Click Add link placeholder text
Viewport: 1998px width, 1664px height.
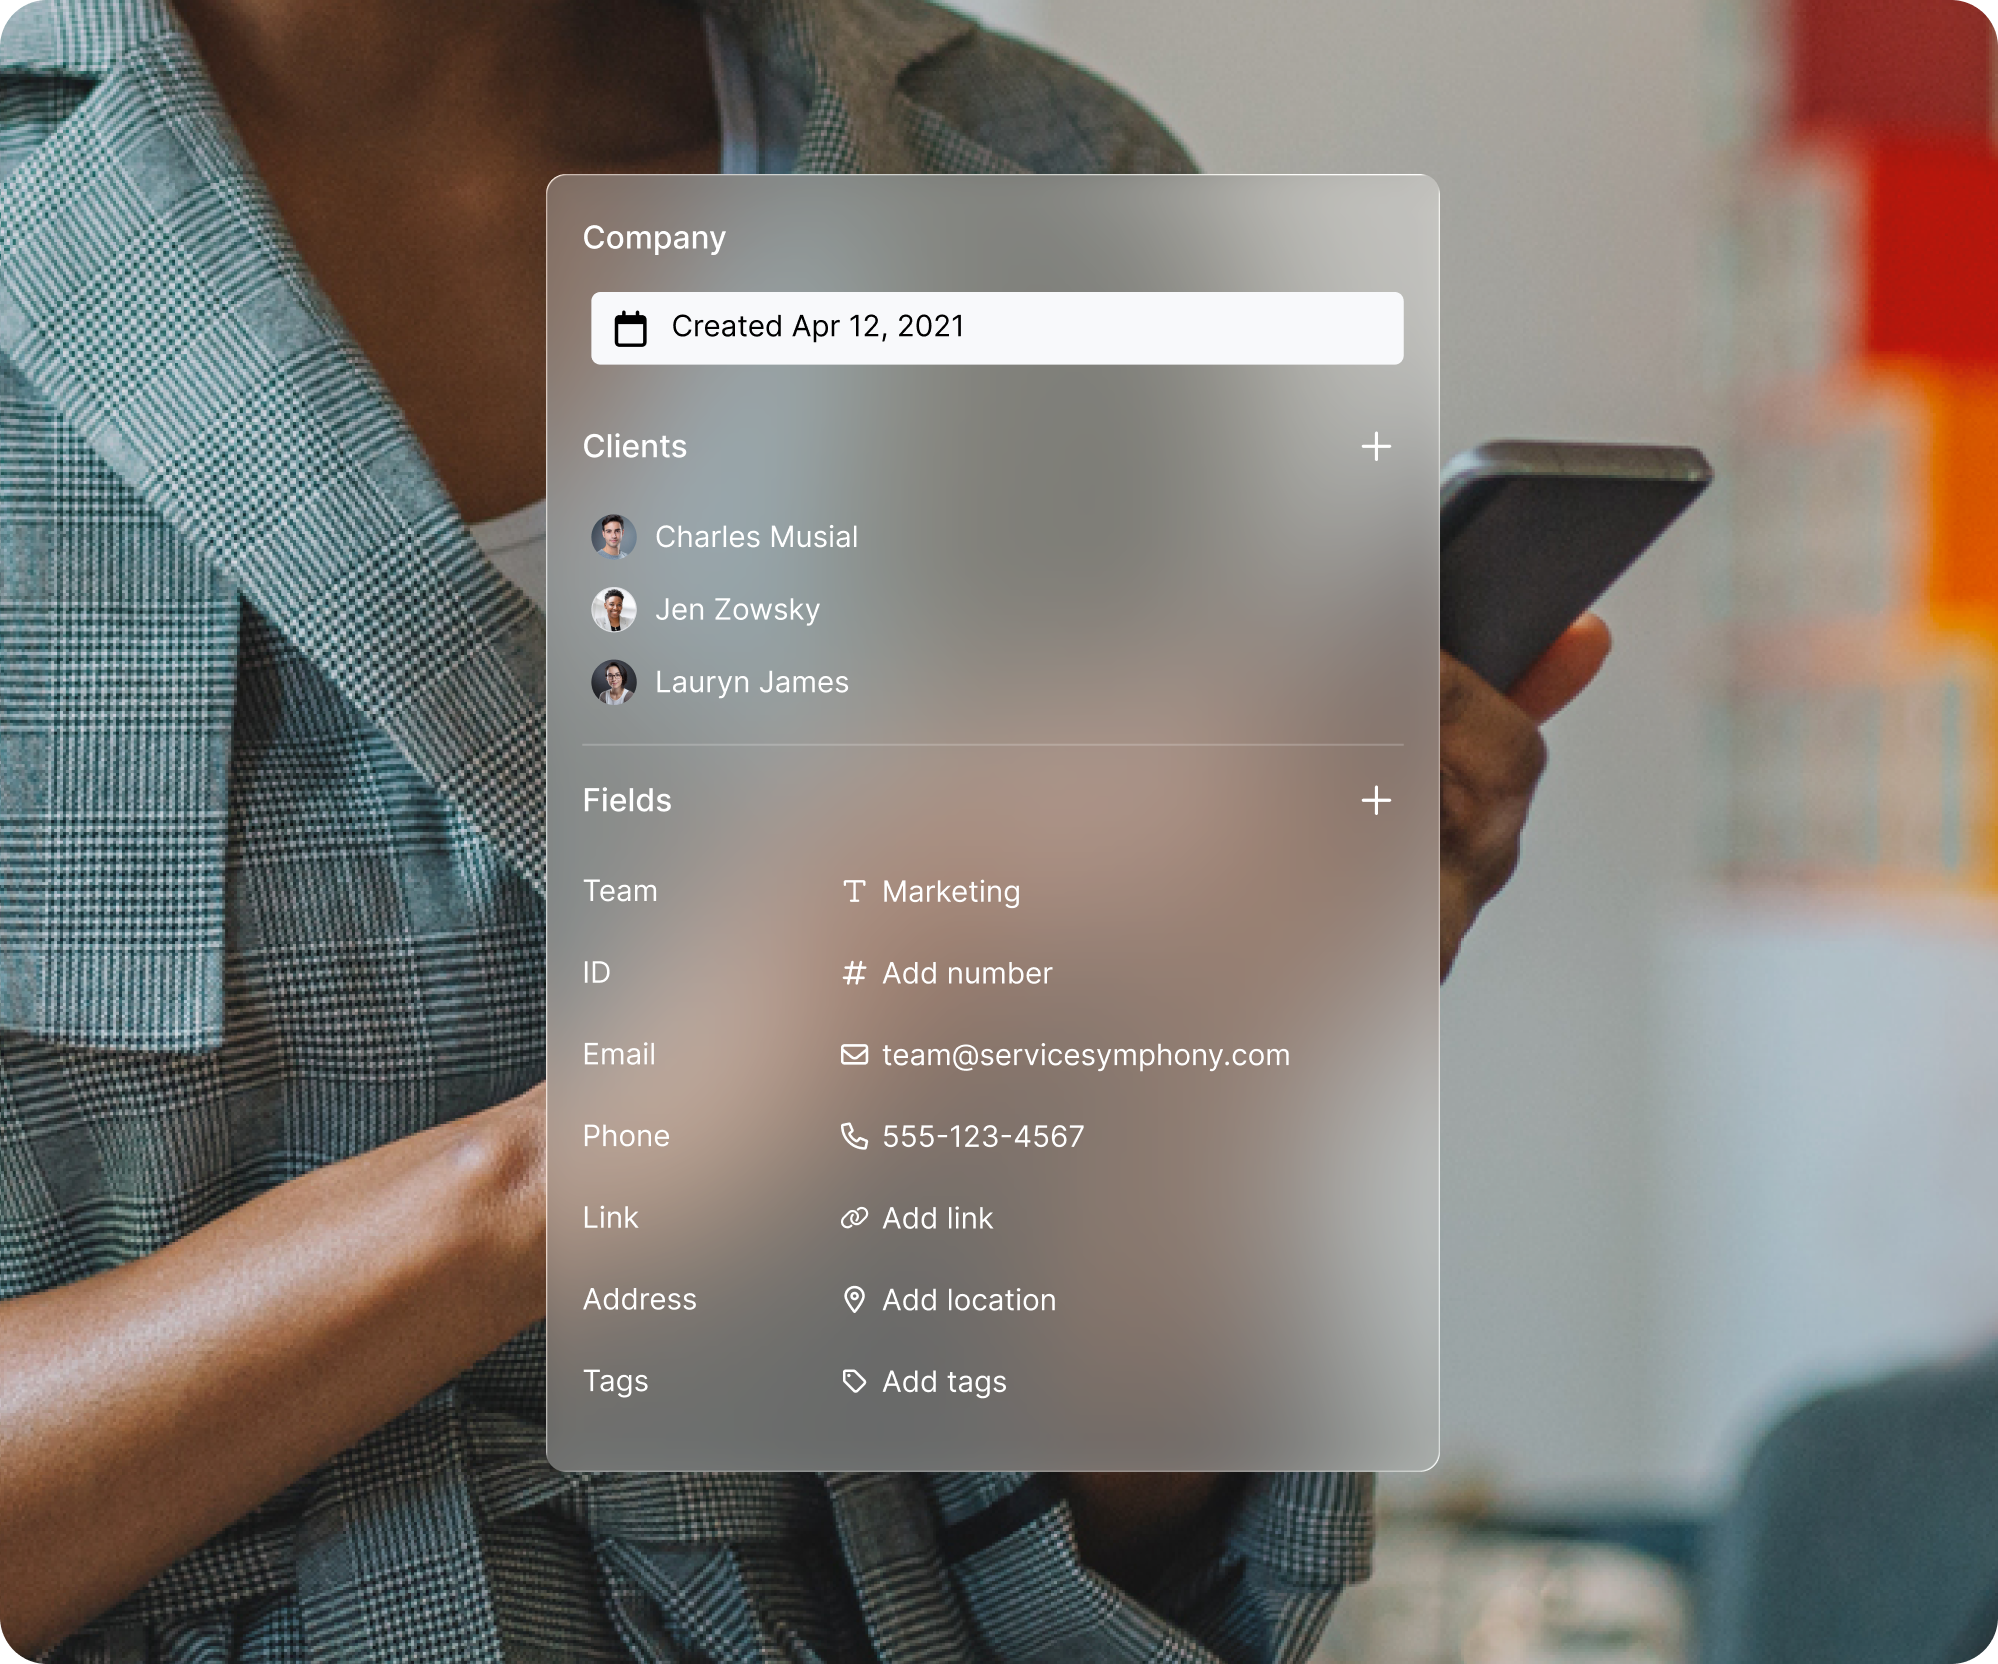pyautogui.click(x=937, y=1218)
